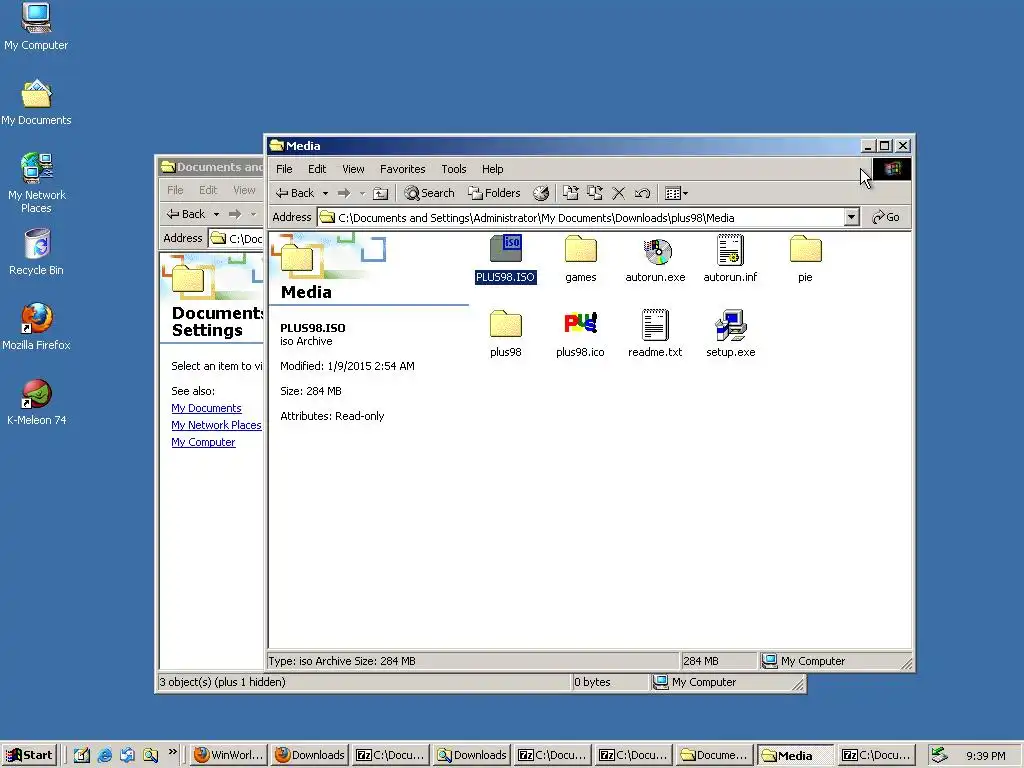This screenshot has width=1024, height=768.
Task: Click the system tray network icon
Action: click(x=939, y=755)
